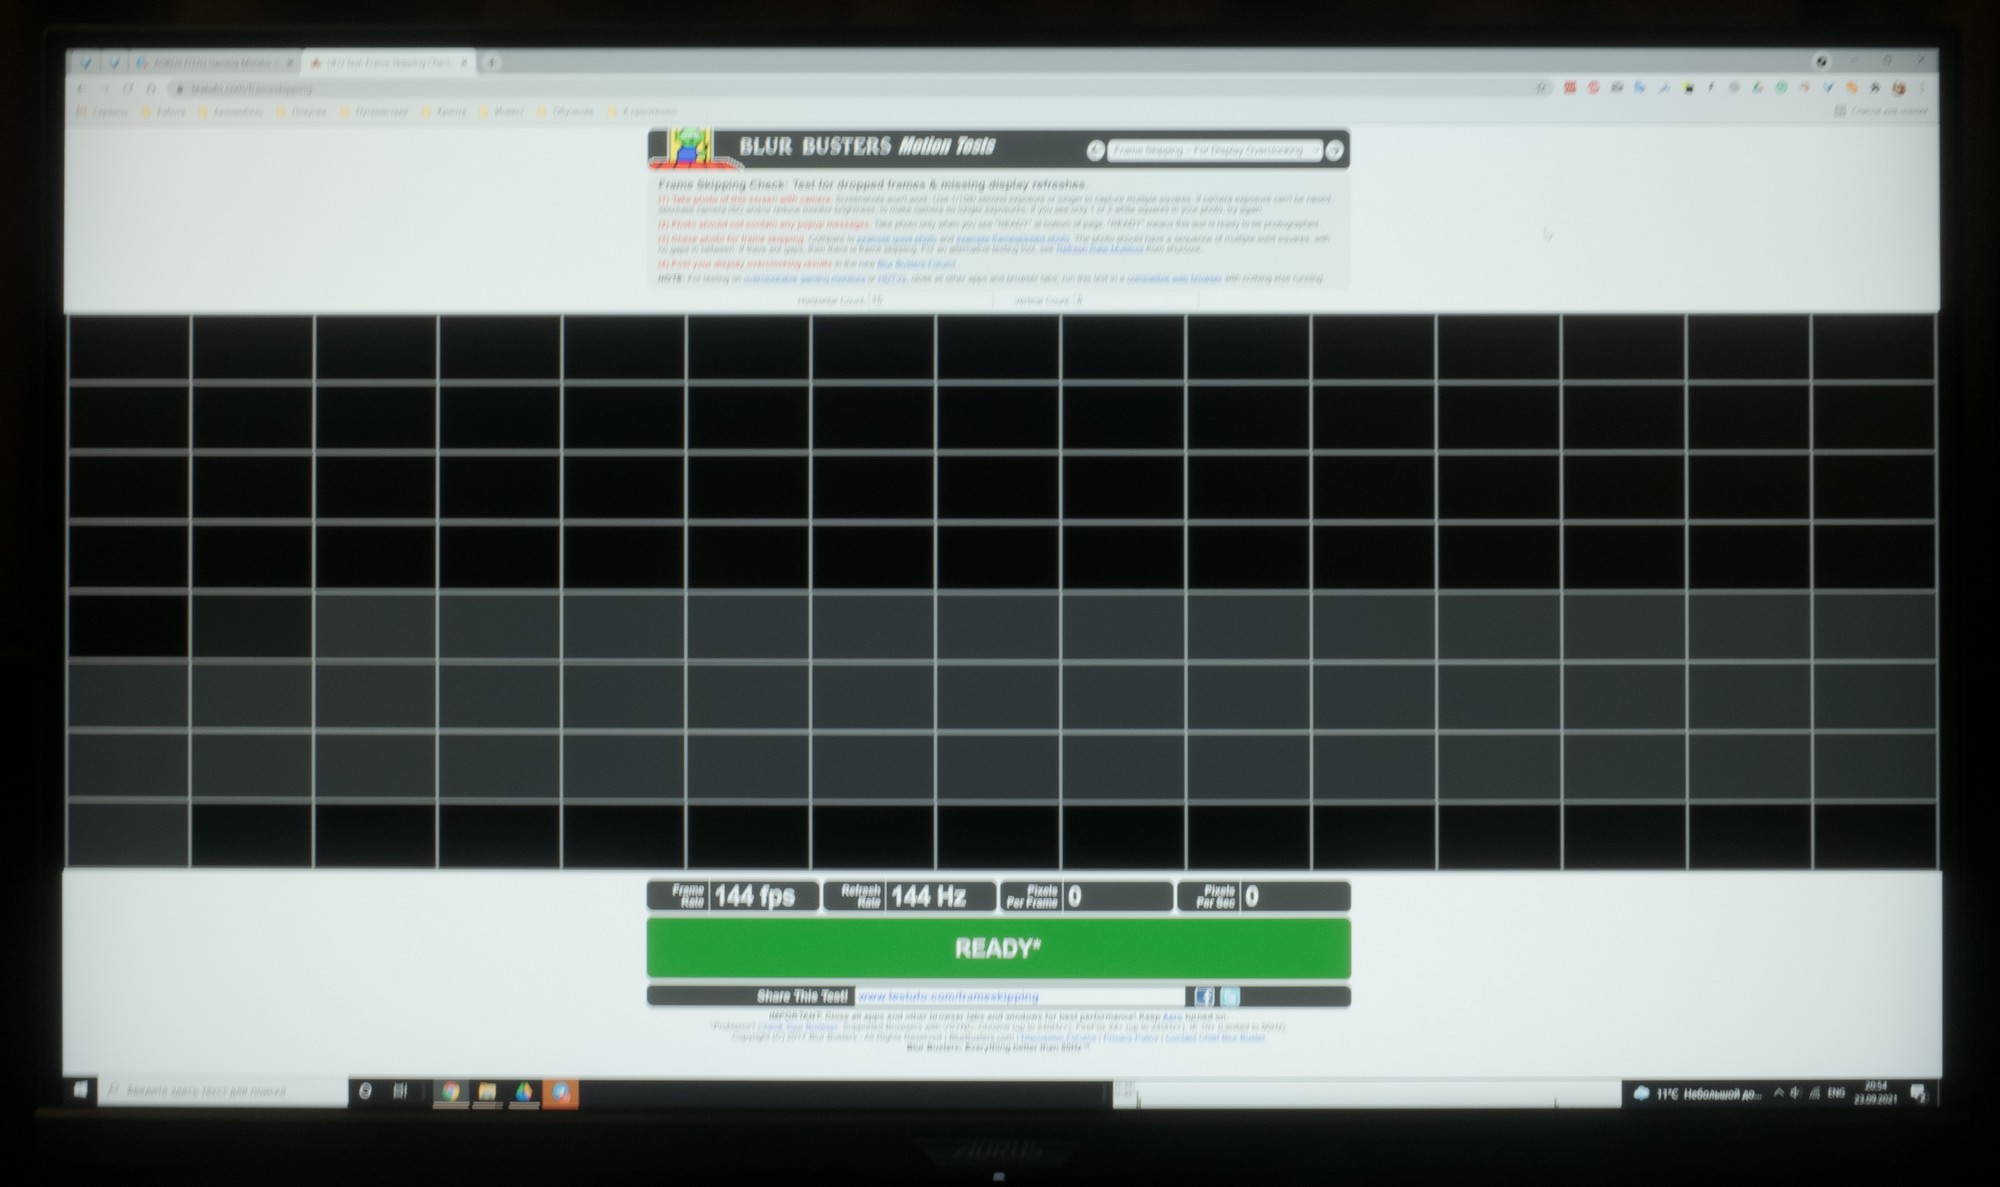Show hidden system tray icons chevron
Image resolution: width=2000 pixels, height=1187 pixels.
[1778, 1093]
